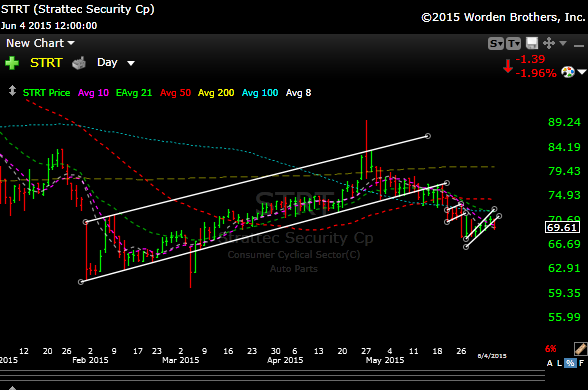Select the Avg 10 indicator label
The width and height of the screenshot is (588, 390).
[93, 93]
